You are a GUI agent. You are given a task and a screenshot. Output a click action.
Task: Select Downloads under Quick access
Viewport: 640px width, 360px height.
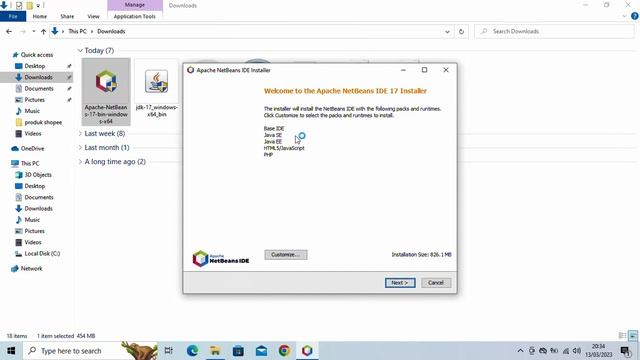pyautogui.click(x=38, y=77)
